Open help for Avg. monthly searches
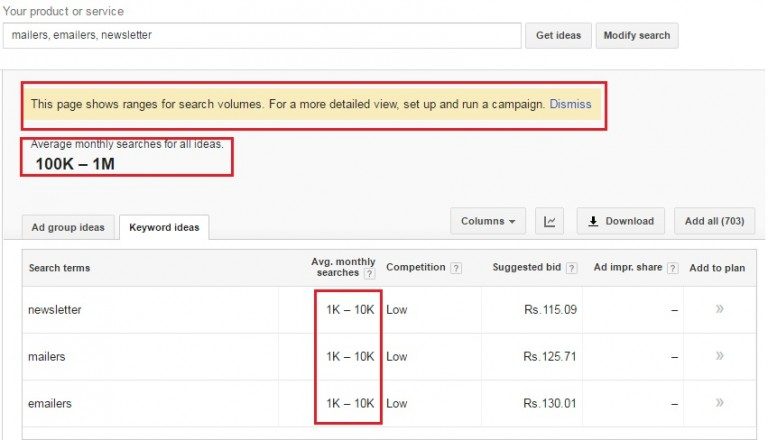 coord(370,274)
